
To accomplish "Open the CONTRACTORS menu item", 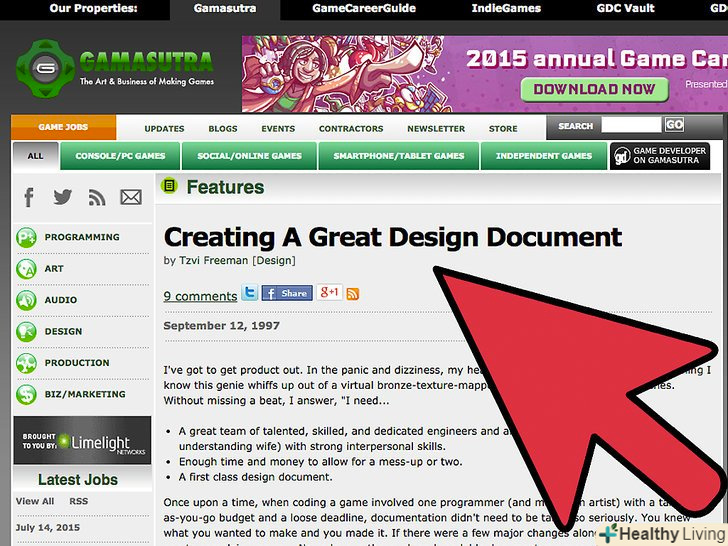I will [x=351, y=129].
